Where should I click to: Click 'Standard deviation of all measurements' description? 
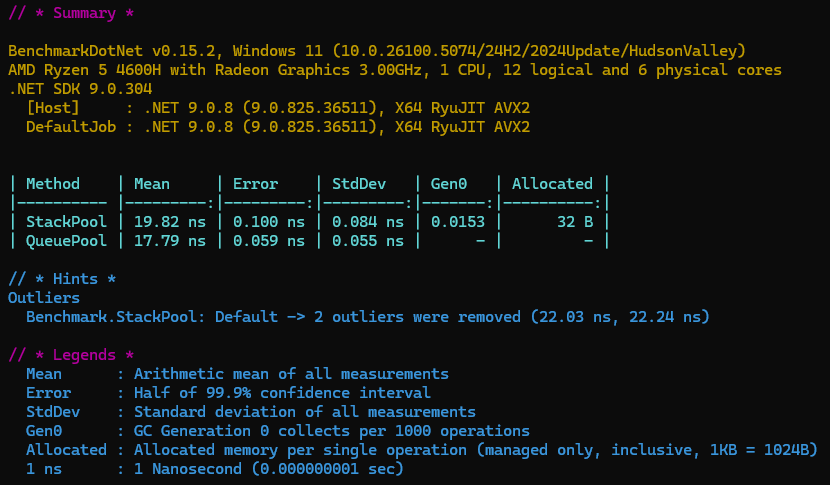point(305,412)
